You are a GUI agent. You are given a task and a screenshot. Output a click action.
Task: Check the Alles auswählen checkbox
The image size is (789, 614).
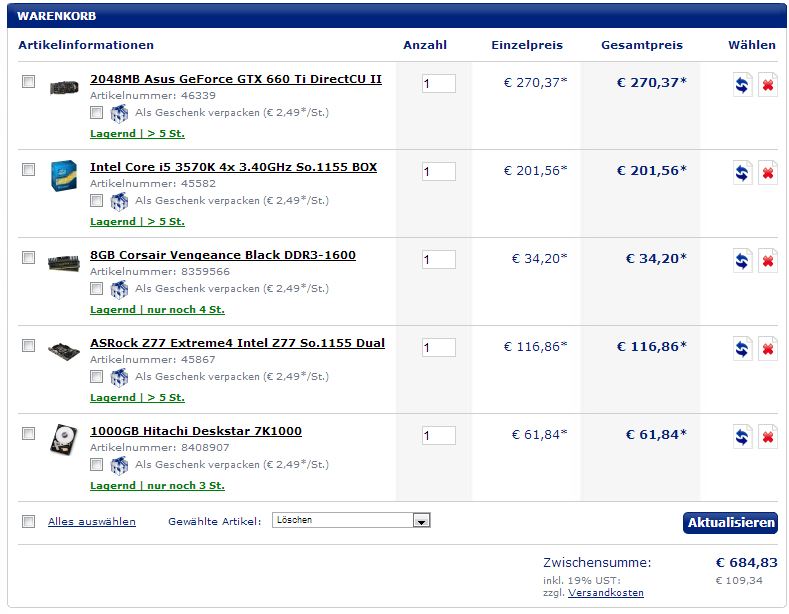click(29, 521)
